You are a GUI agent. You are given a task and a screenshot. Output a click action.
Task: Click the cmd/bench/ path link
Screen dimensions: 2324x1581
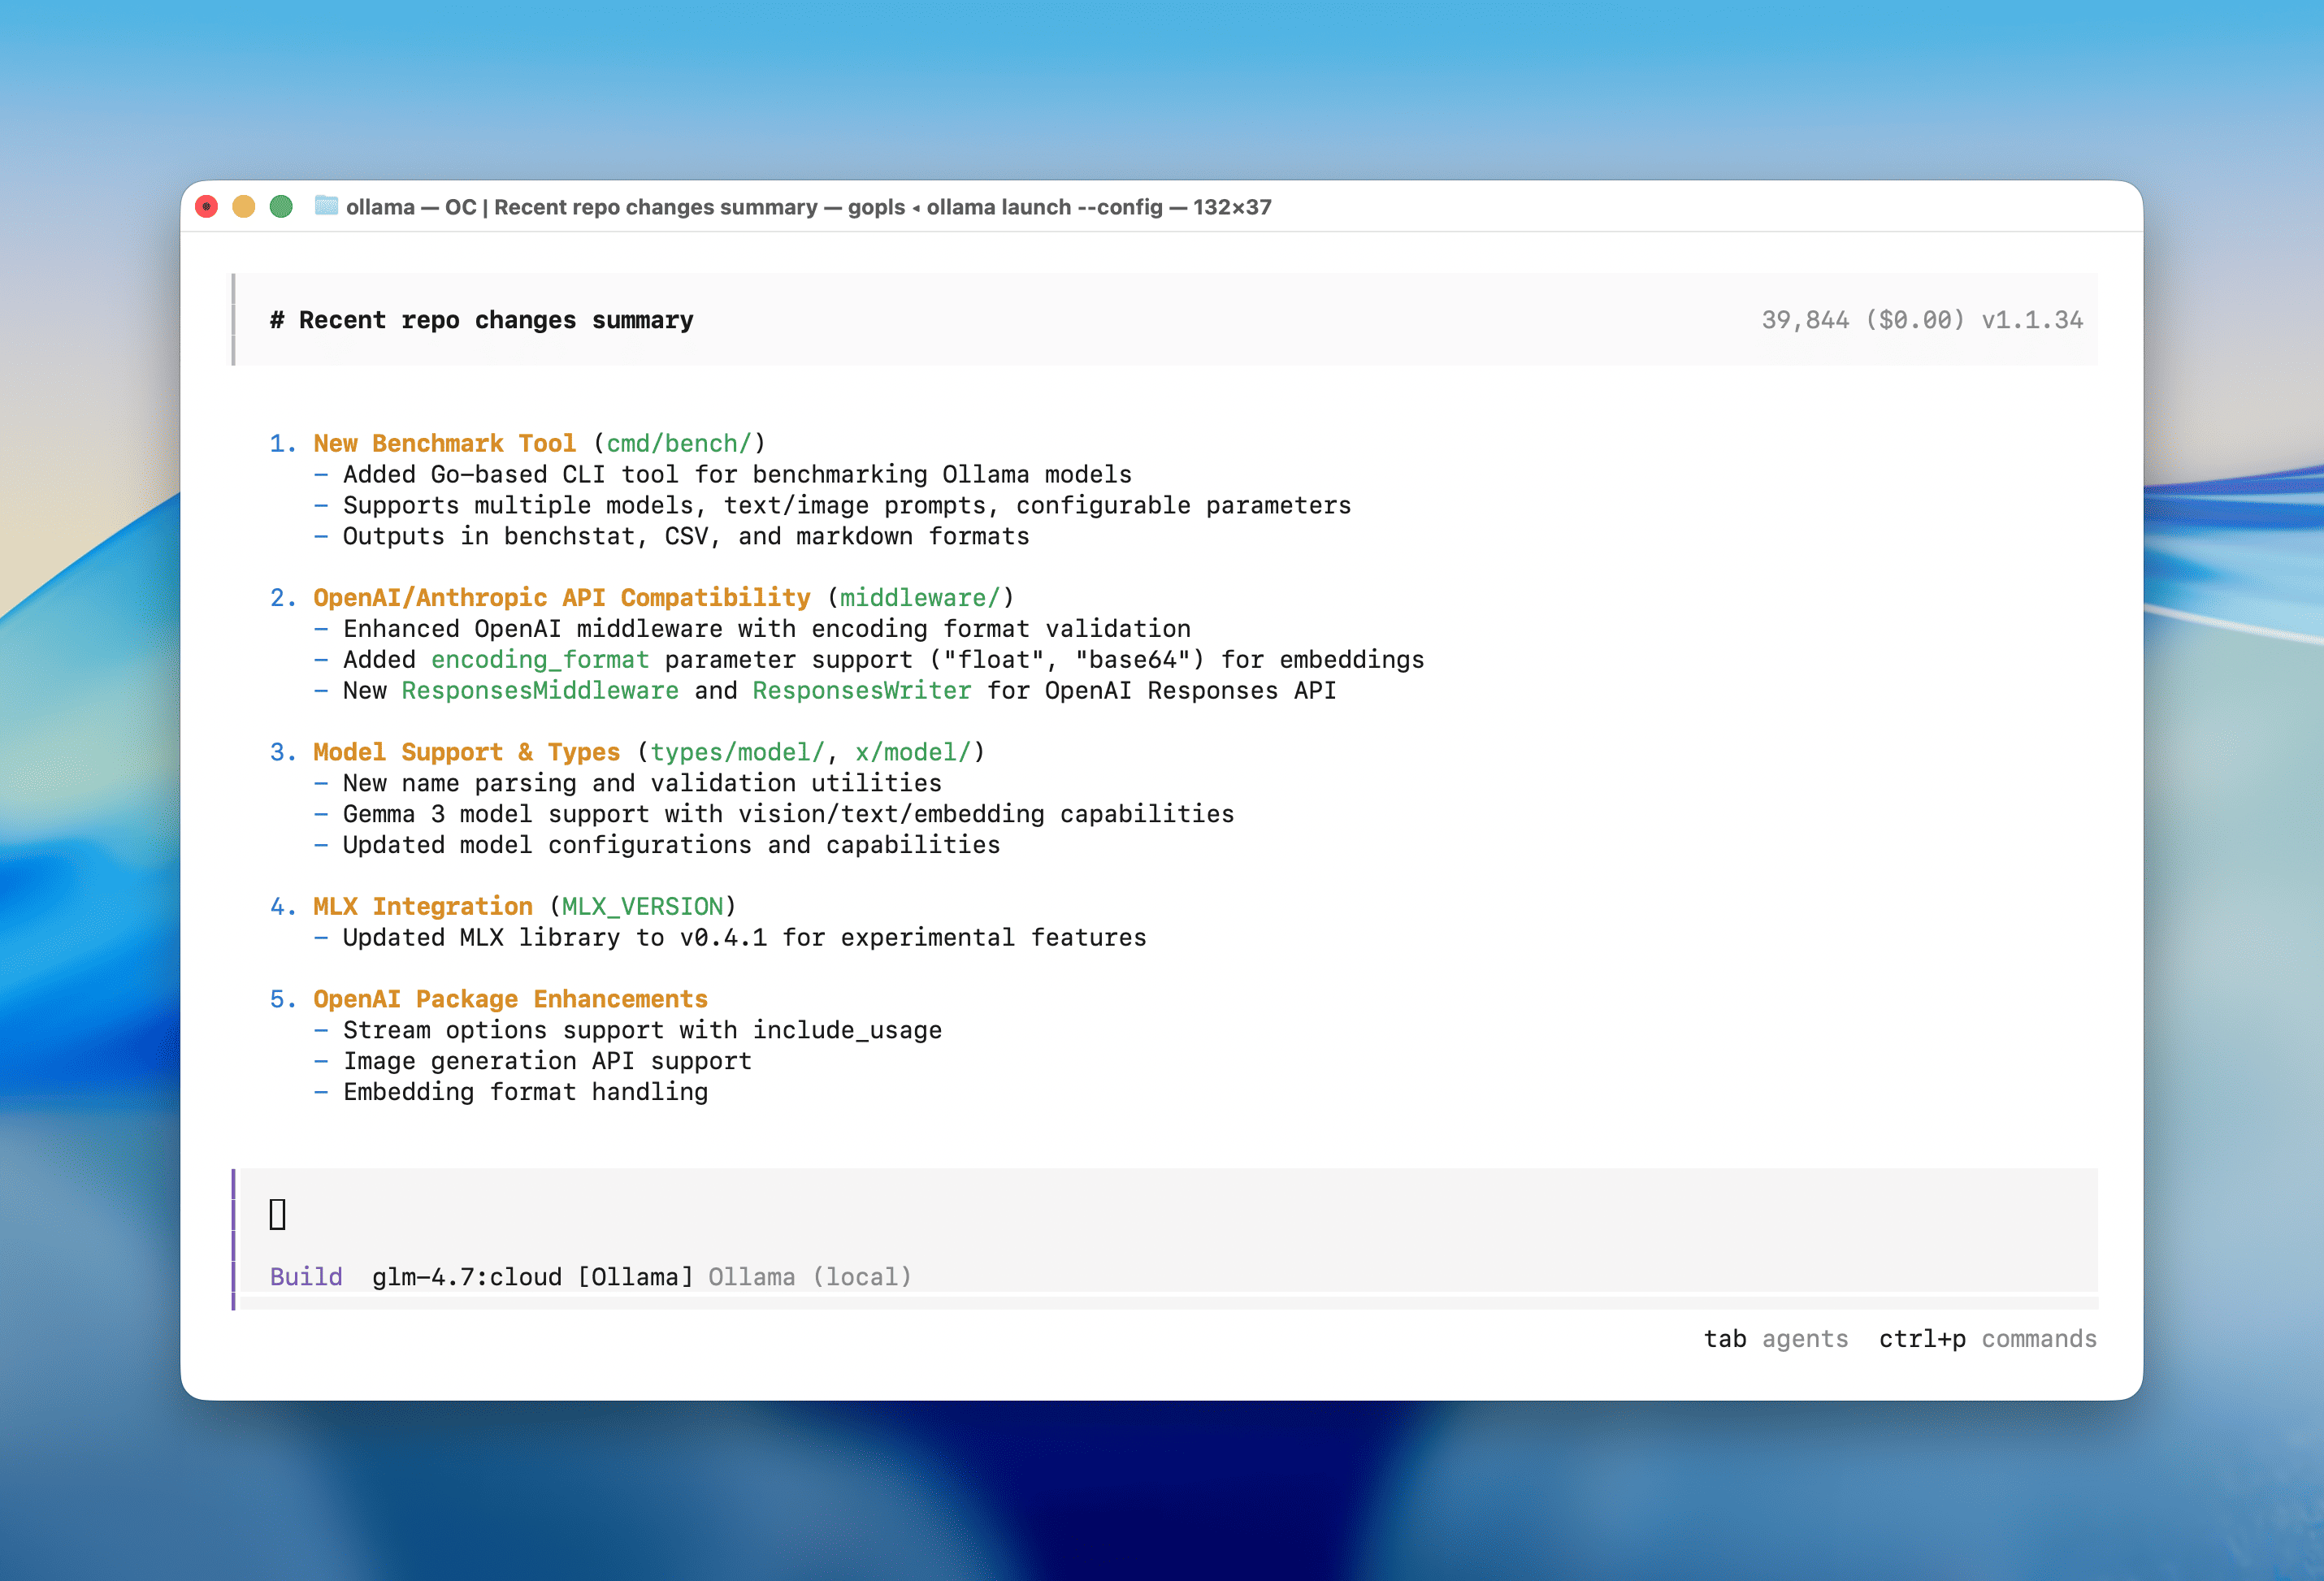678,443
